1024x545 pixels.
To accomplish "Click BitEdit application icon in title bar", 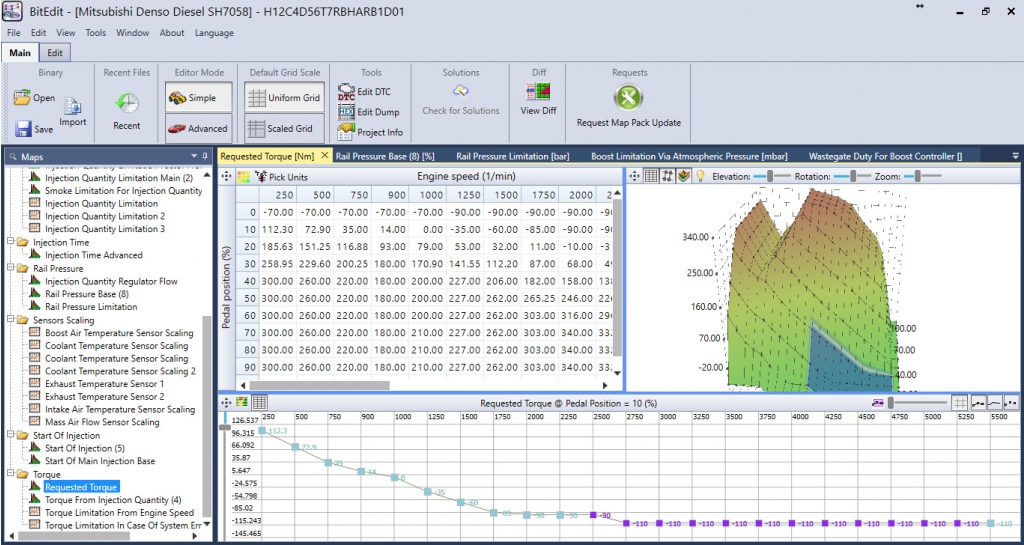I will tap(13, 11).
